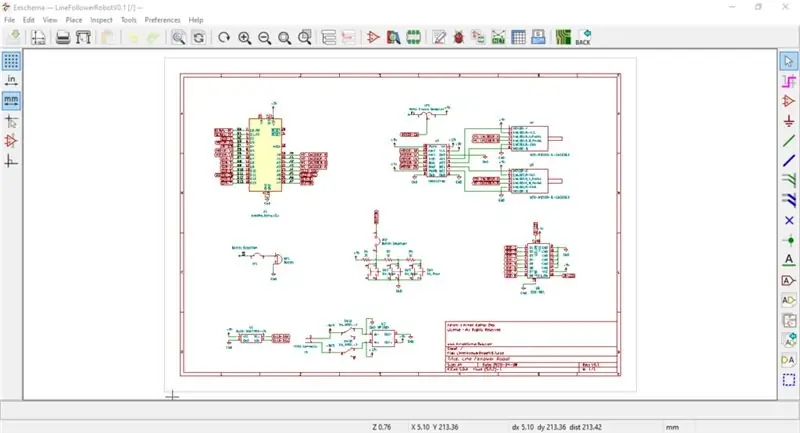This screenshot has width=800, height=433.
Task: Toggle show hidden pins
Action: click(11, 141)
